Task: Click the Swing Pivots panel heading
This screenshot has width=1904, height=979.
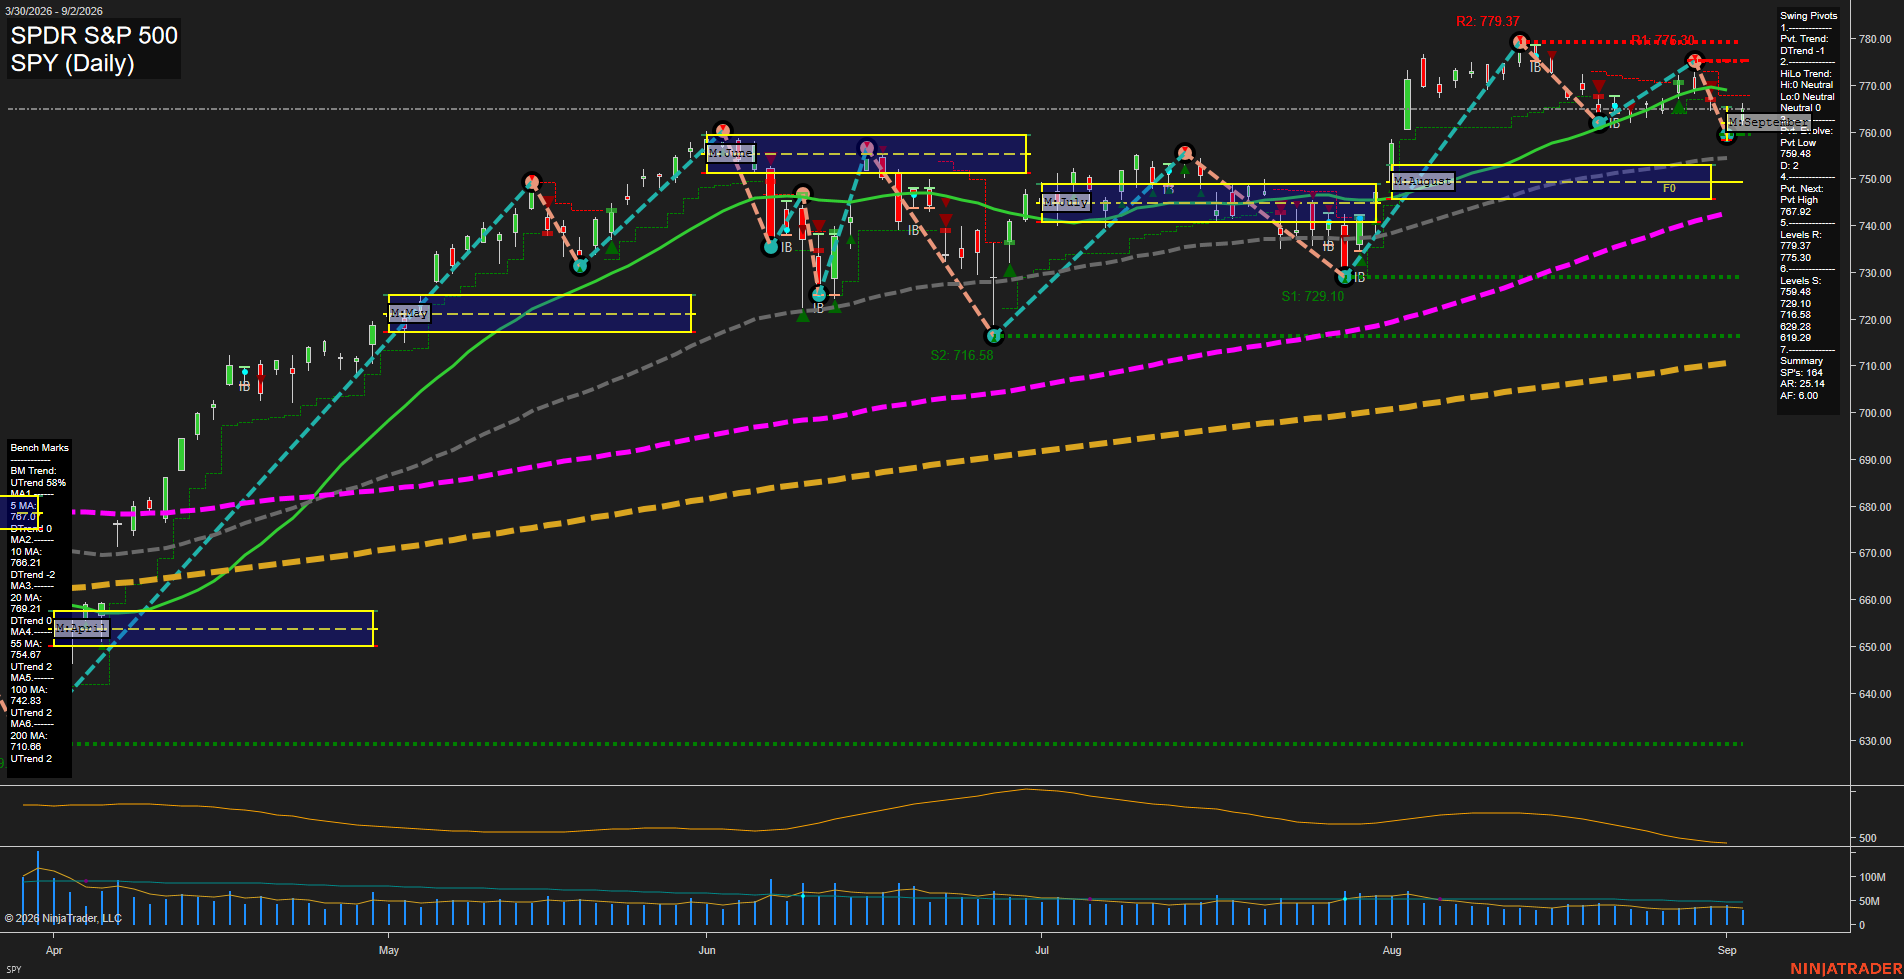Action: tap(1809, 16)
